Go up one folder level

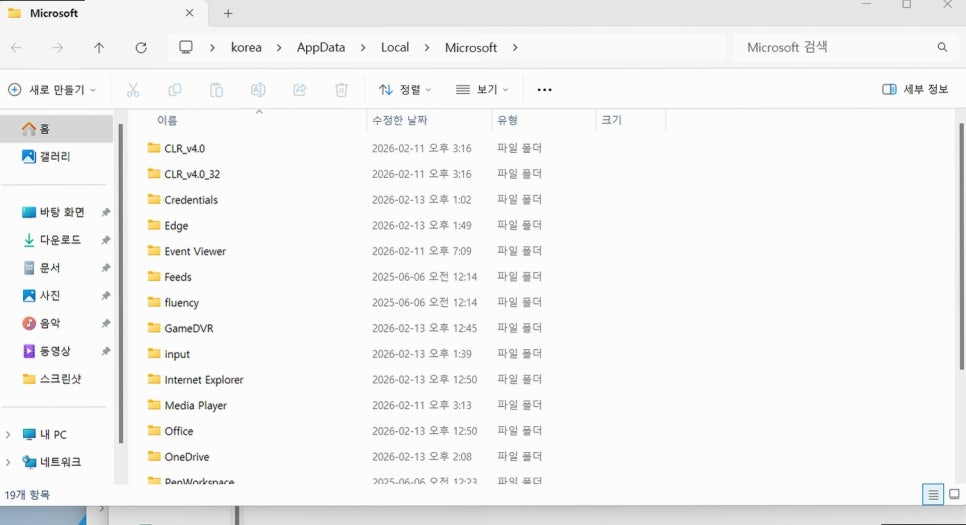tap(99, 47)
